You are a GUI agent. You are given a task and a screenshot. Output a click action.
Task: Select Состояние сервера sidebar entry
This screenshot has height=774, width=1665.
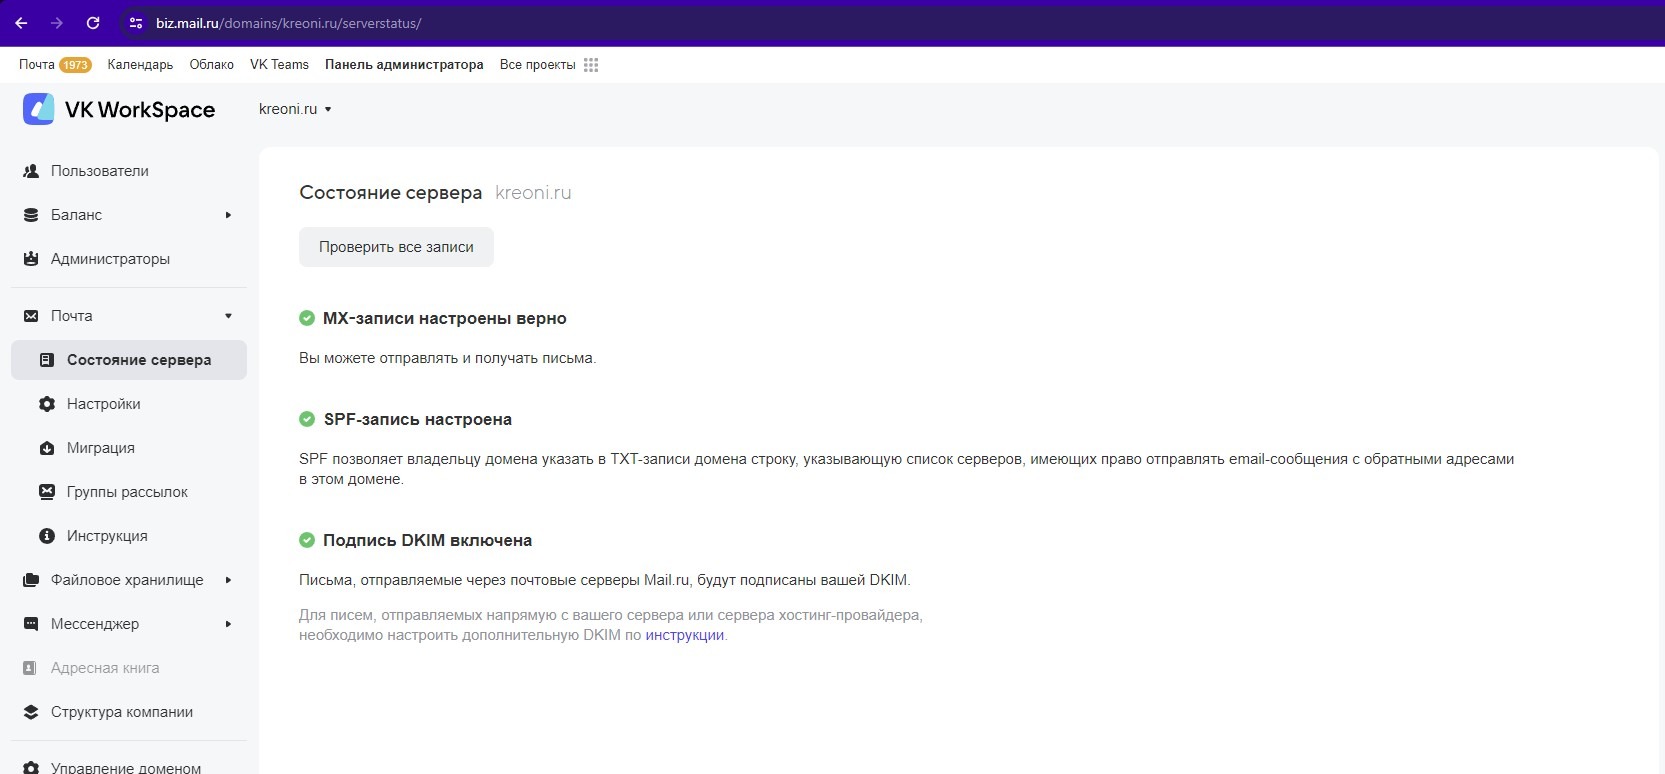pos(129,360)
